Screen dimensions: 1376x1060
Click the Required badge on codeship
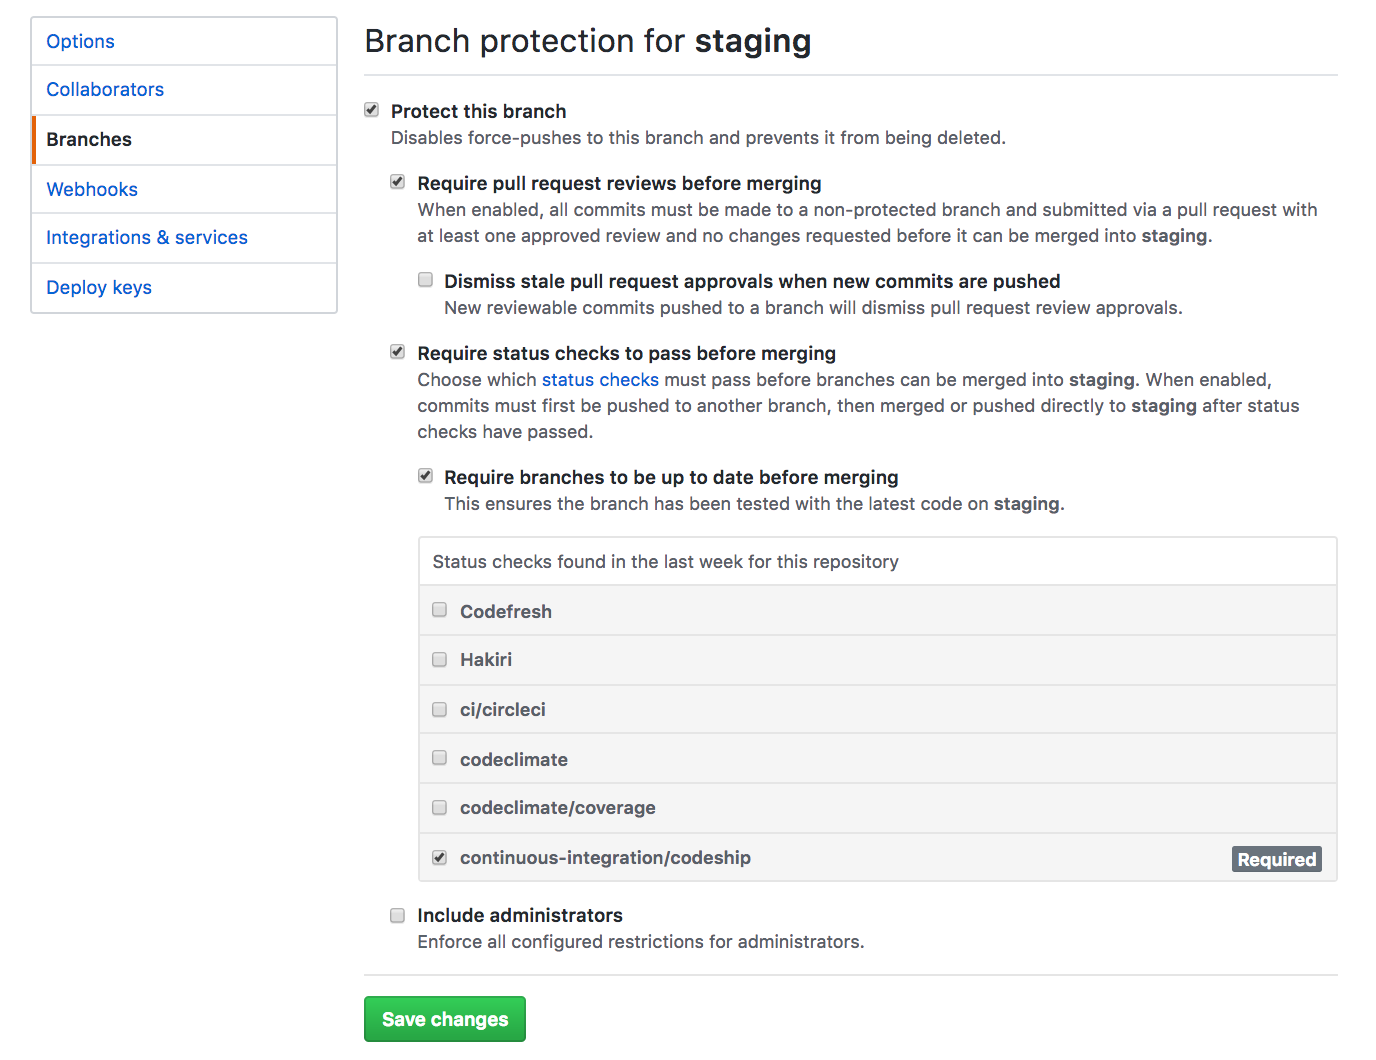click(1277, 859)
